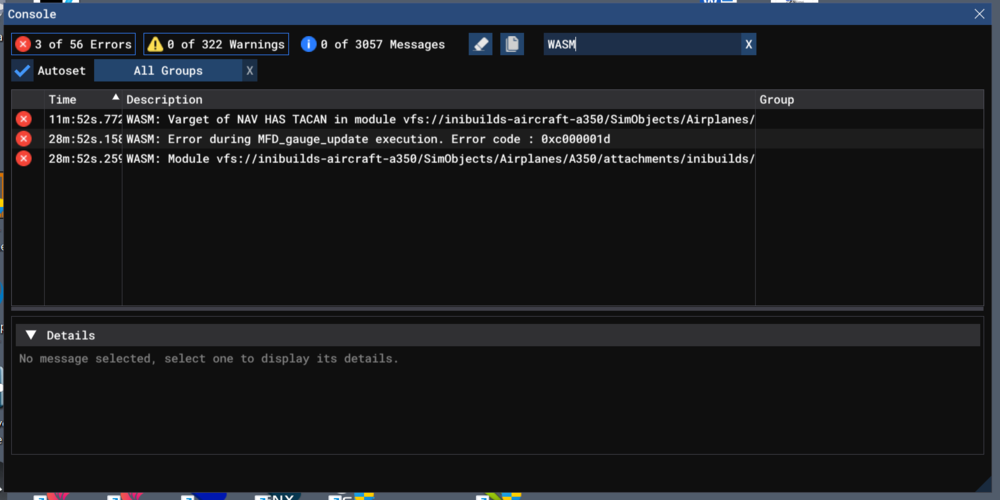Close the Console window

[x=980, y=14]
